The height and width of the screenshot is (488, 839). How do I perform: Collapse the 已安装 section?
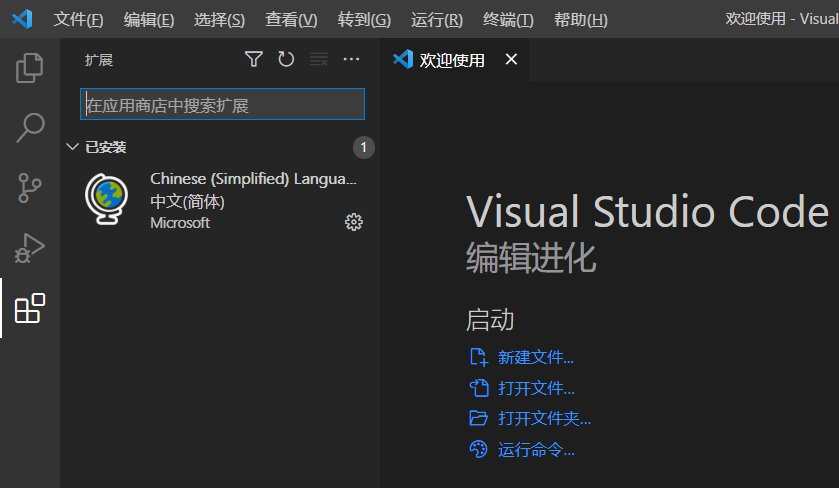coord(72,147)
